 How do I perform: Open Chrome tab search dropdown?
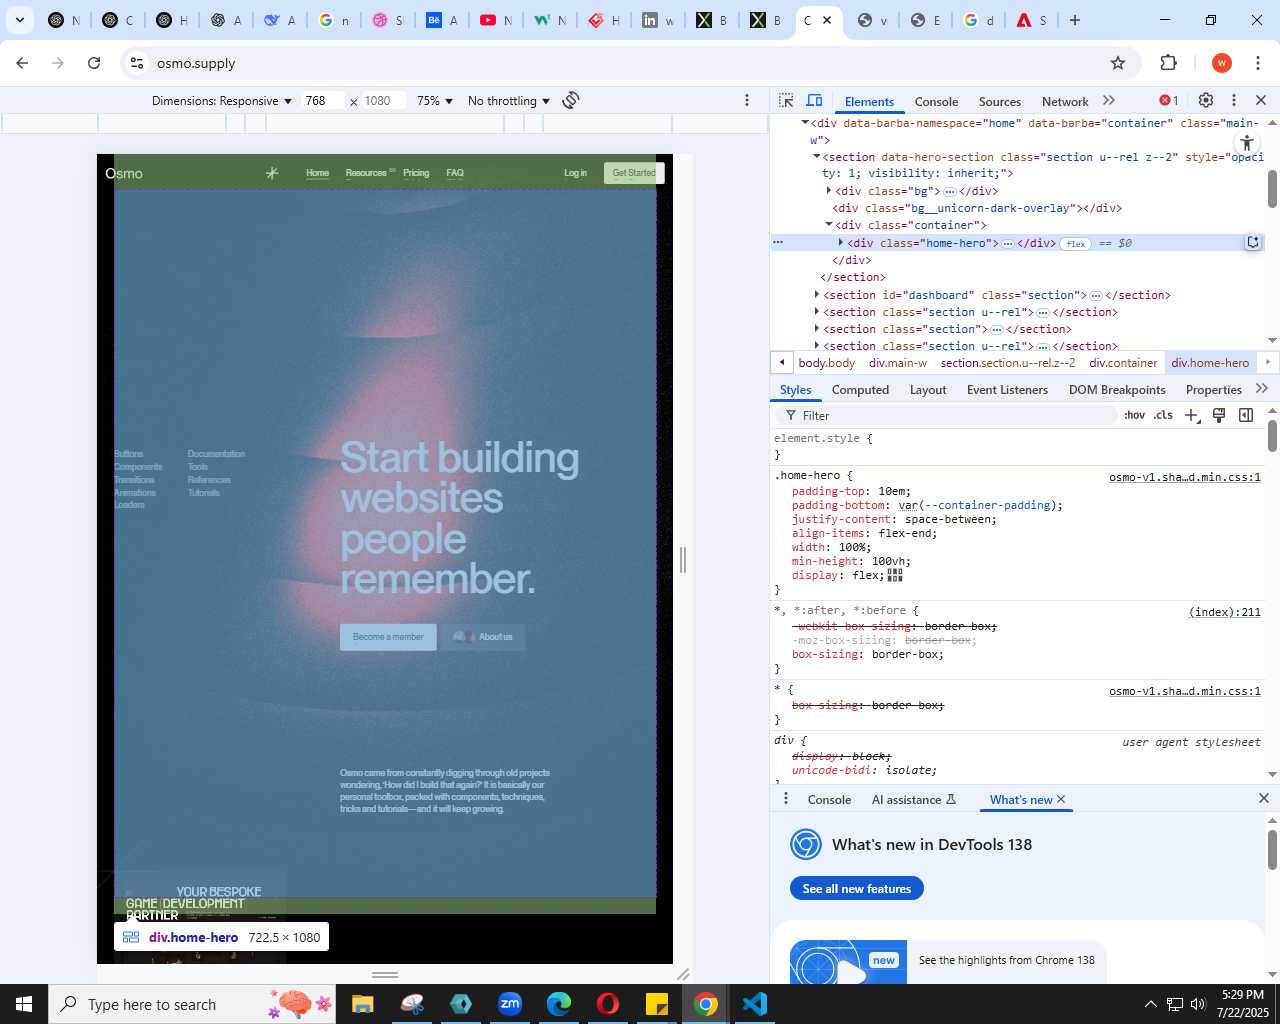19,20
